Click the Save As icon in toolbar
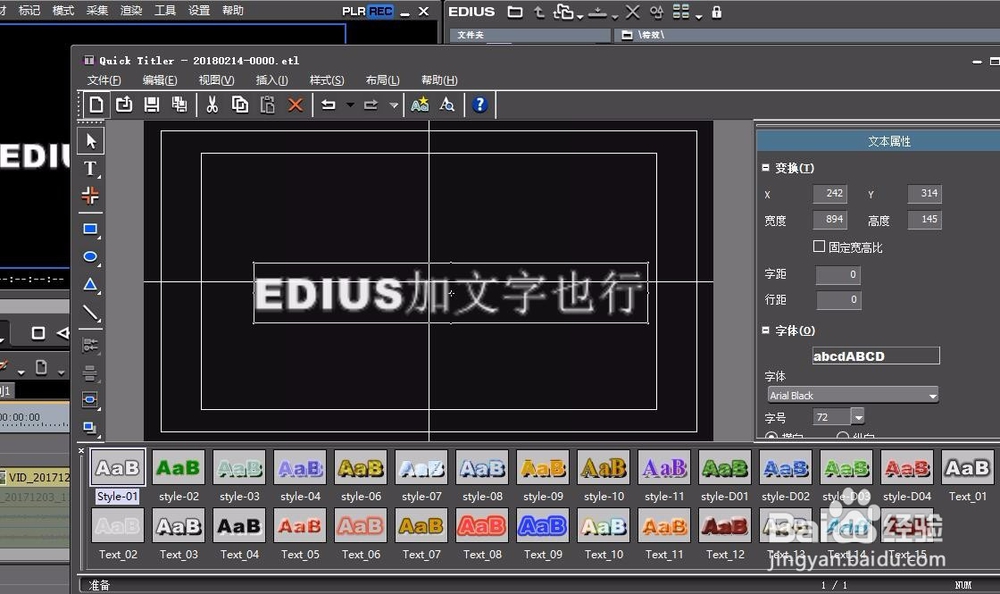Image resolution: width=1000 pixels, height=594 pixels. (179, 105)
